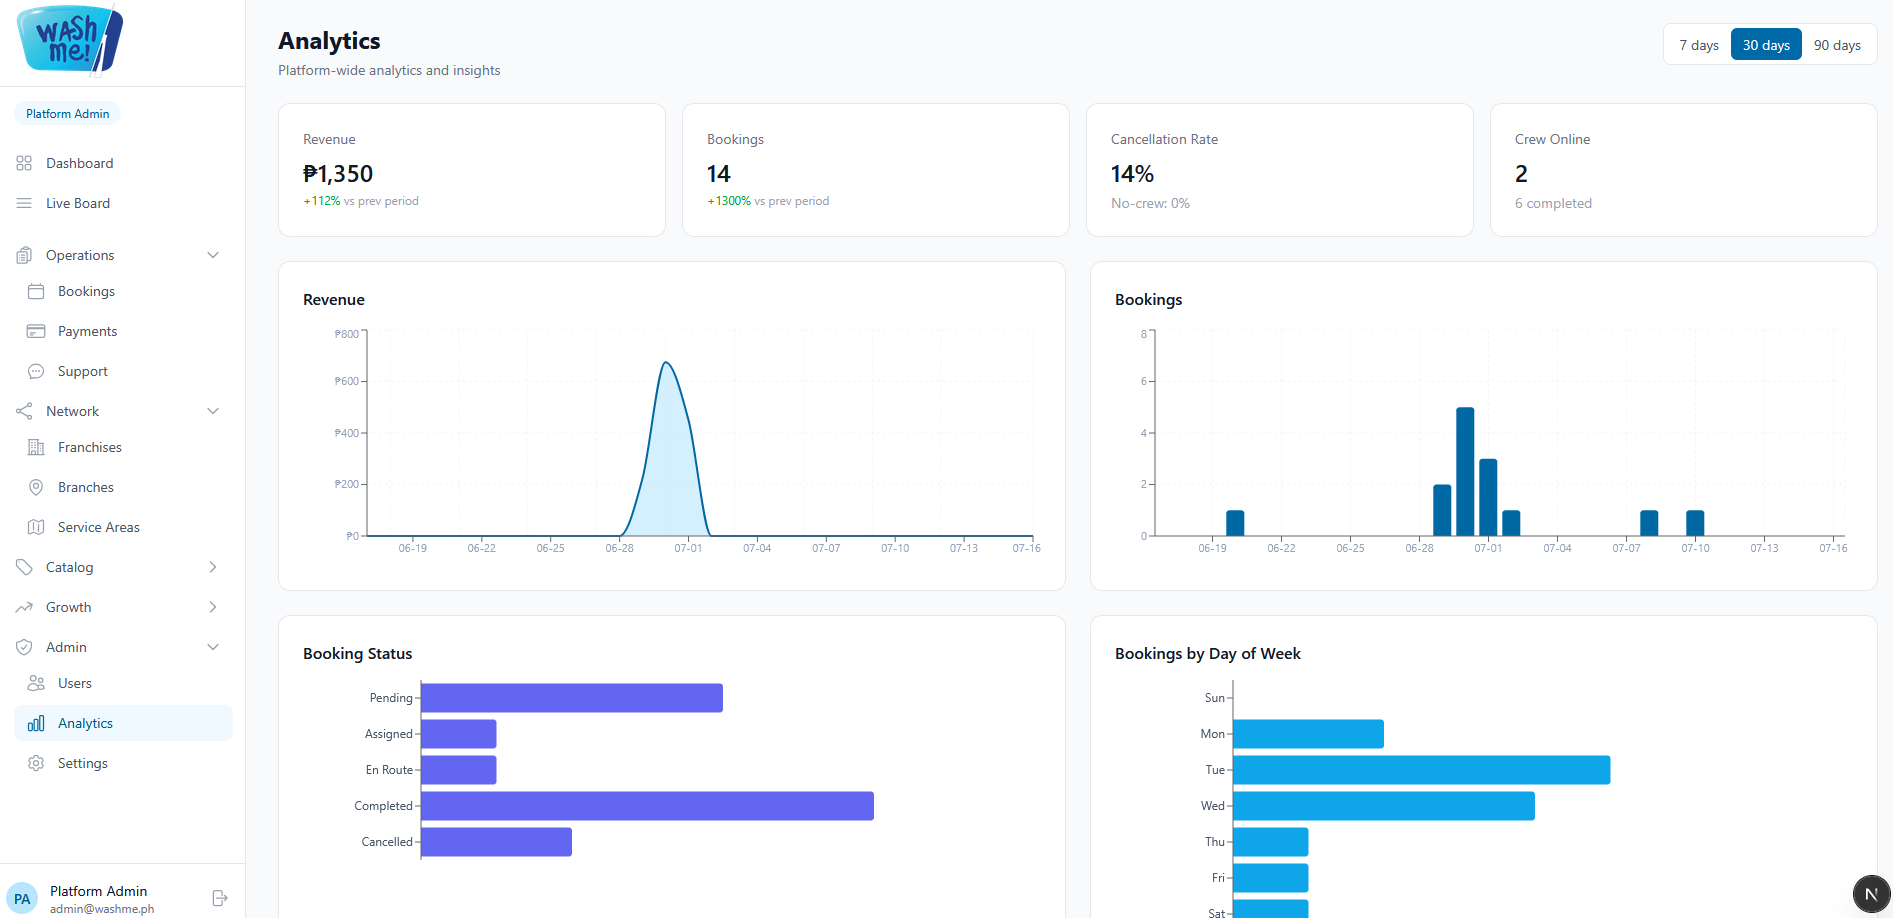The height and width of the screenshot is (918, 1893).
Task: Click the Franchises building icon
Action: (x=36, y=447)
